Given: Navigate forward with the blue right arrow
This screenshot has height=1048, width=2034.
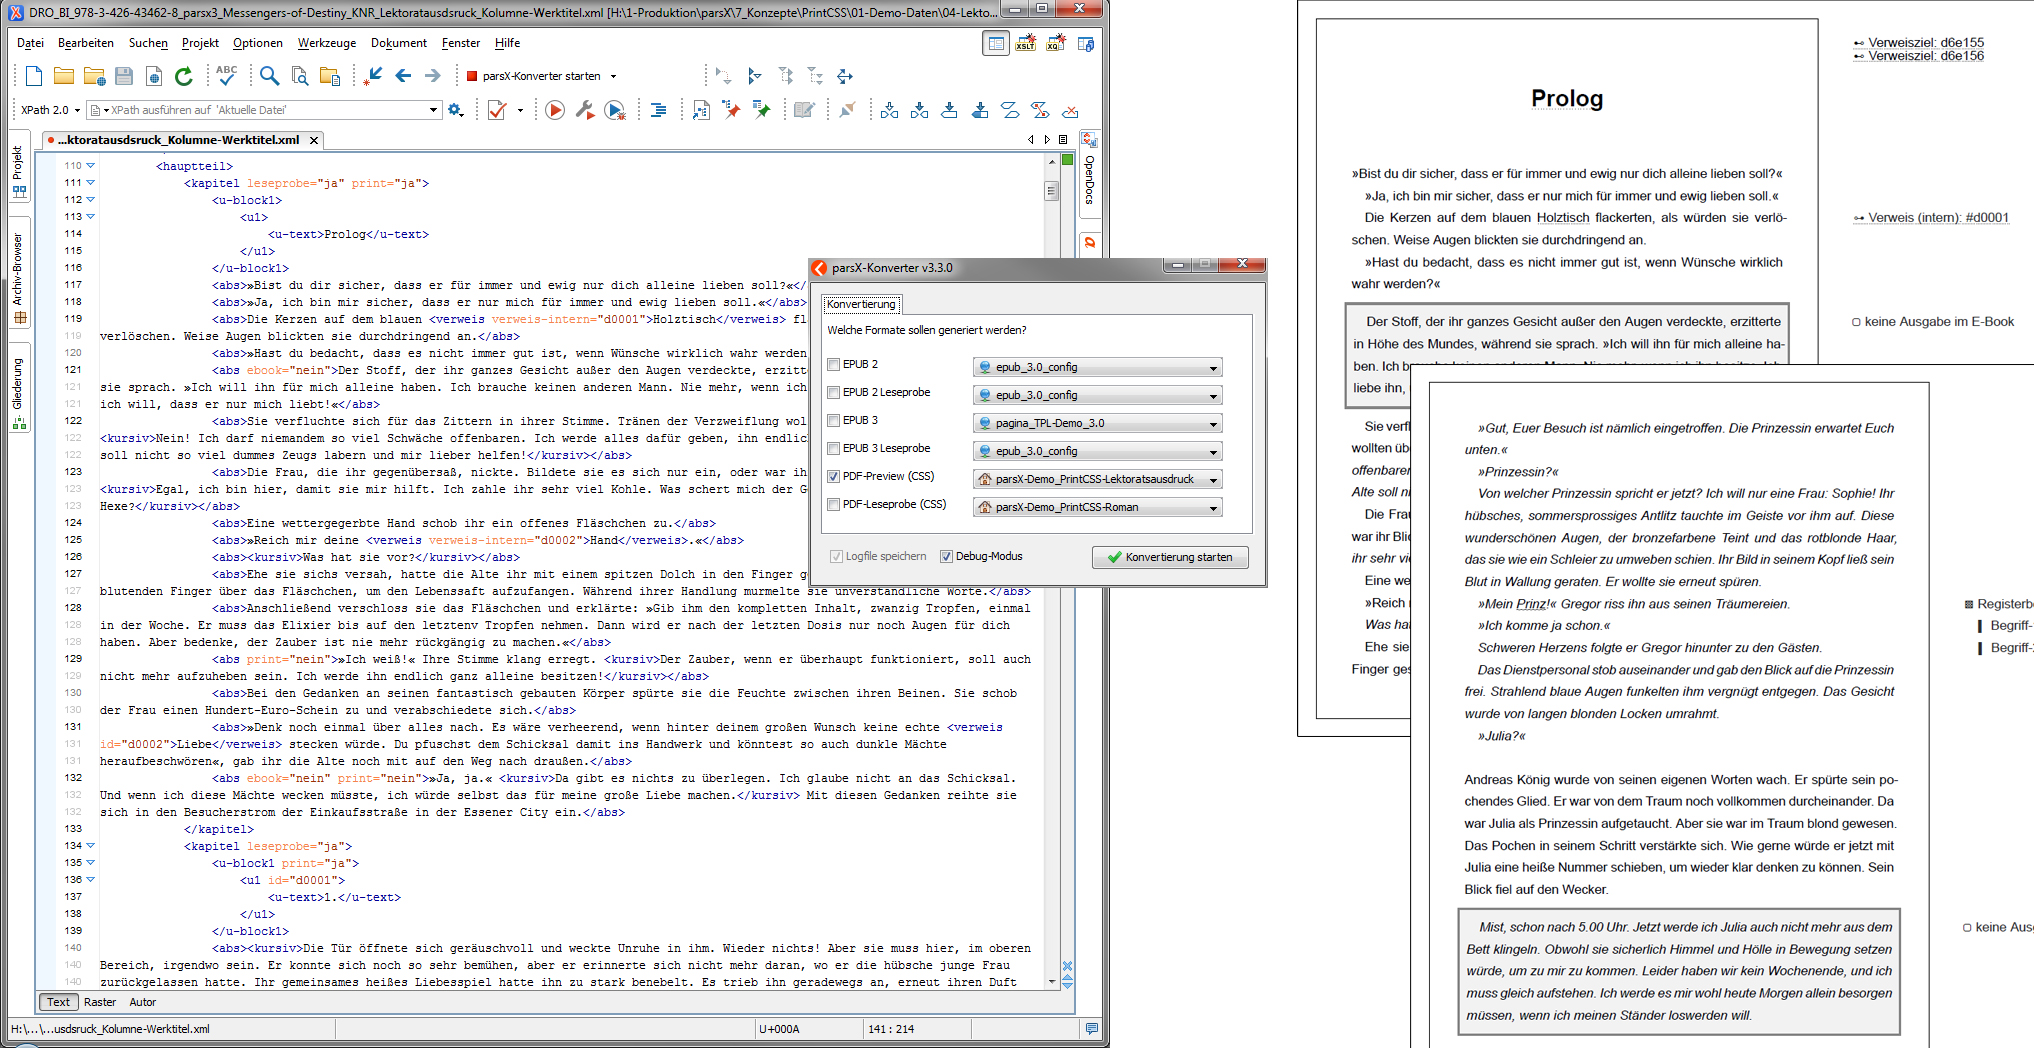Looking at the screenshot, I should [432, 76].
